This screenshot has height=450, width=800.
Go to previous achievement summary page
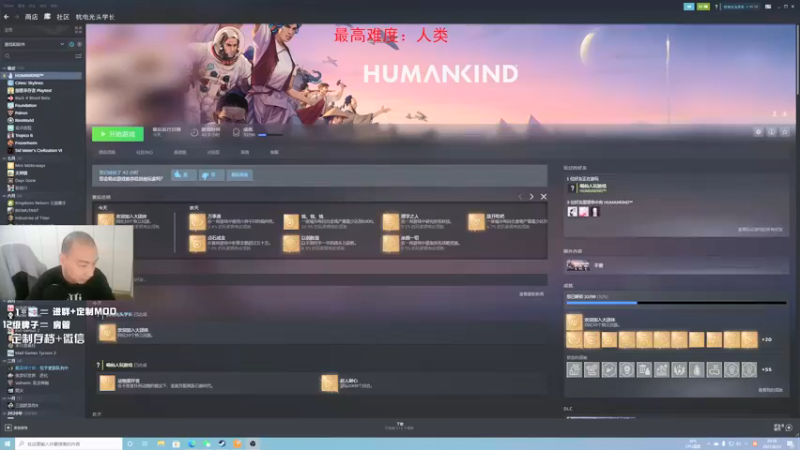point(520,197)
